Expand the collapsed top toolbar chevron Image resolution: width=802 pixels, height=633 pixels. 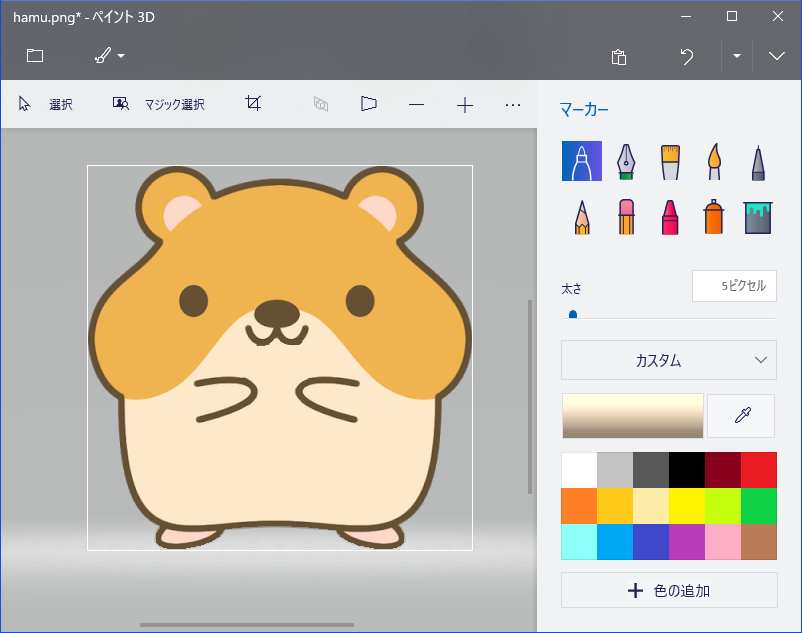[x=776, y=56]
